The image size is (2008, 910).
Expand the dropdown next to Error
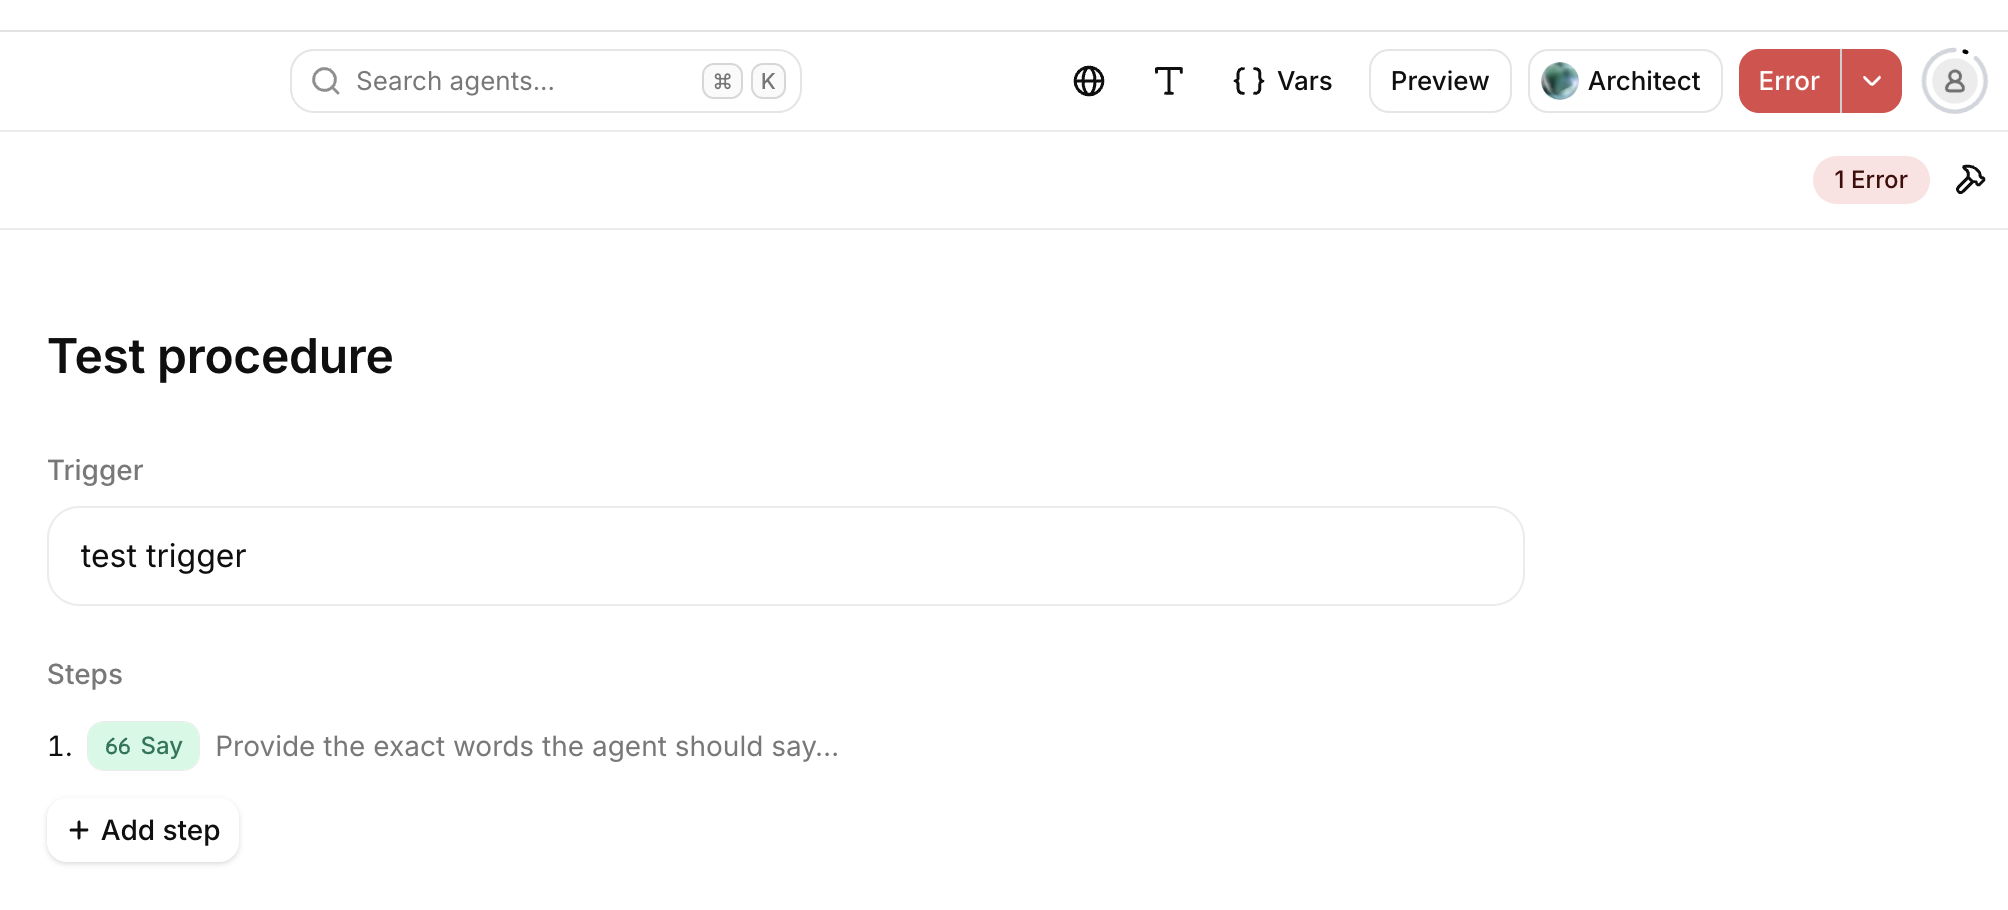pyautogui.click(x=1872, y=81)
